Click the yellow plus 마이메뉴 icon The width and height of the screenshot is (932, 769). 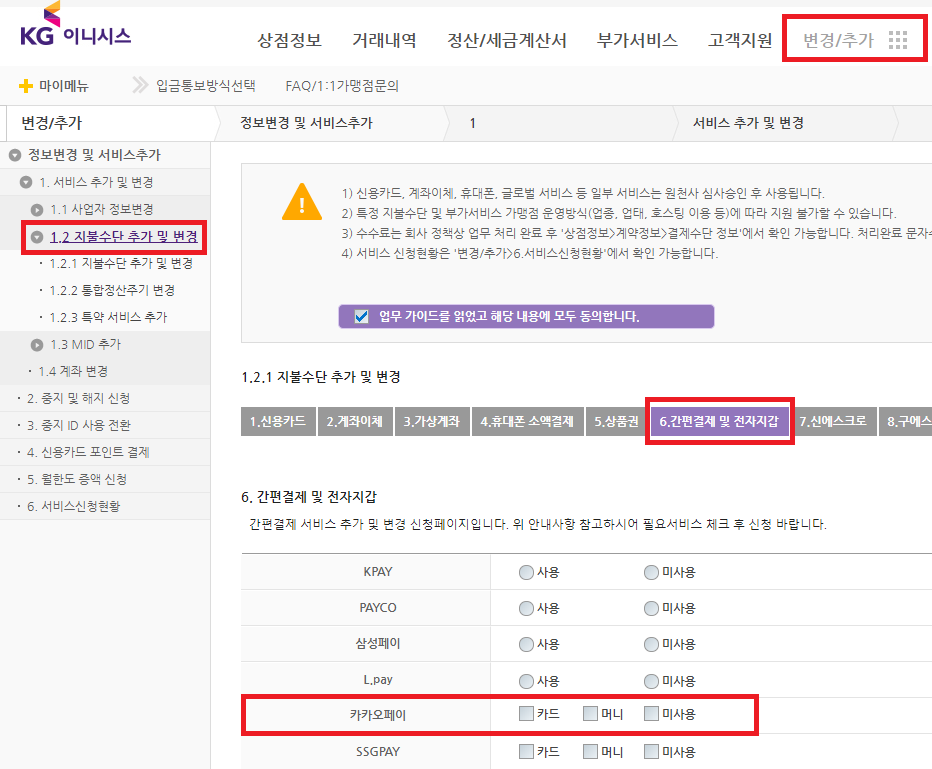pyautogui.click(x=26, y=86)
